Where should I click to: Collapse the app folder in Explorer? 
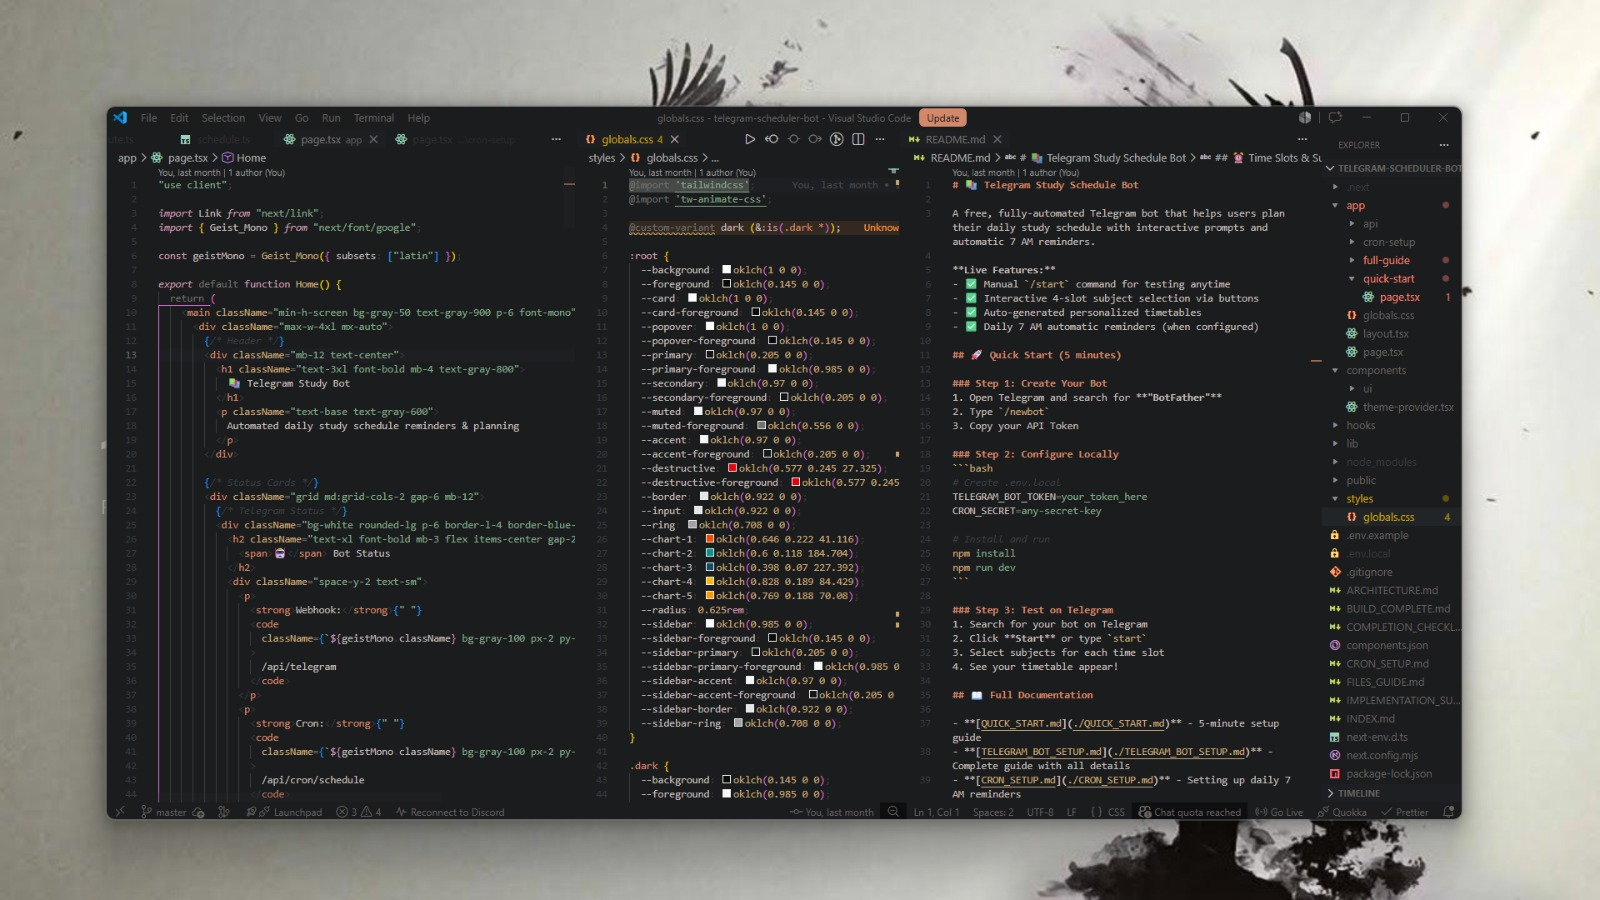pos(1335,205)
